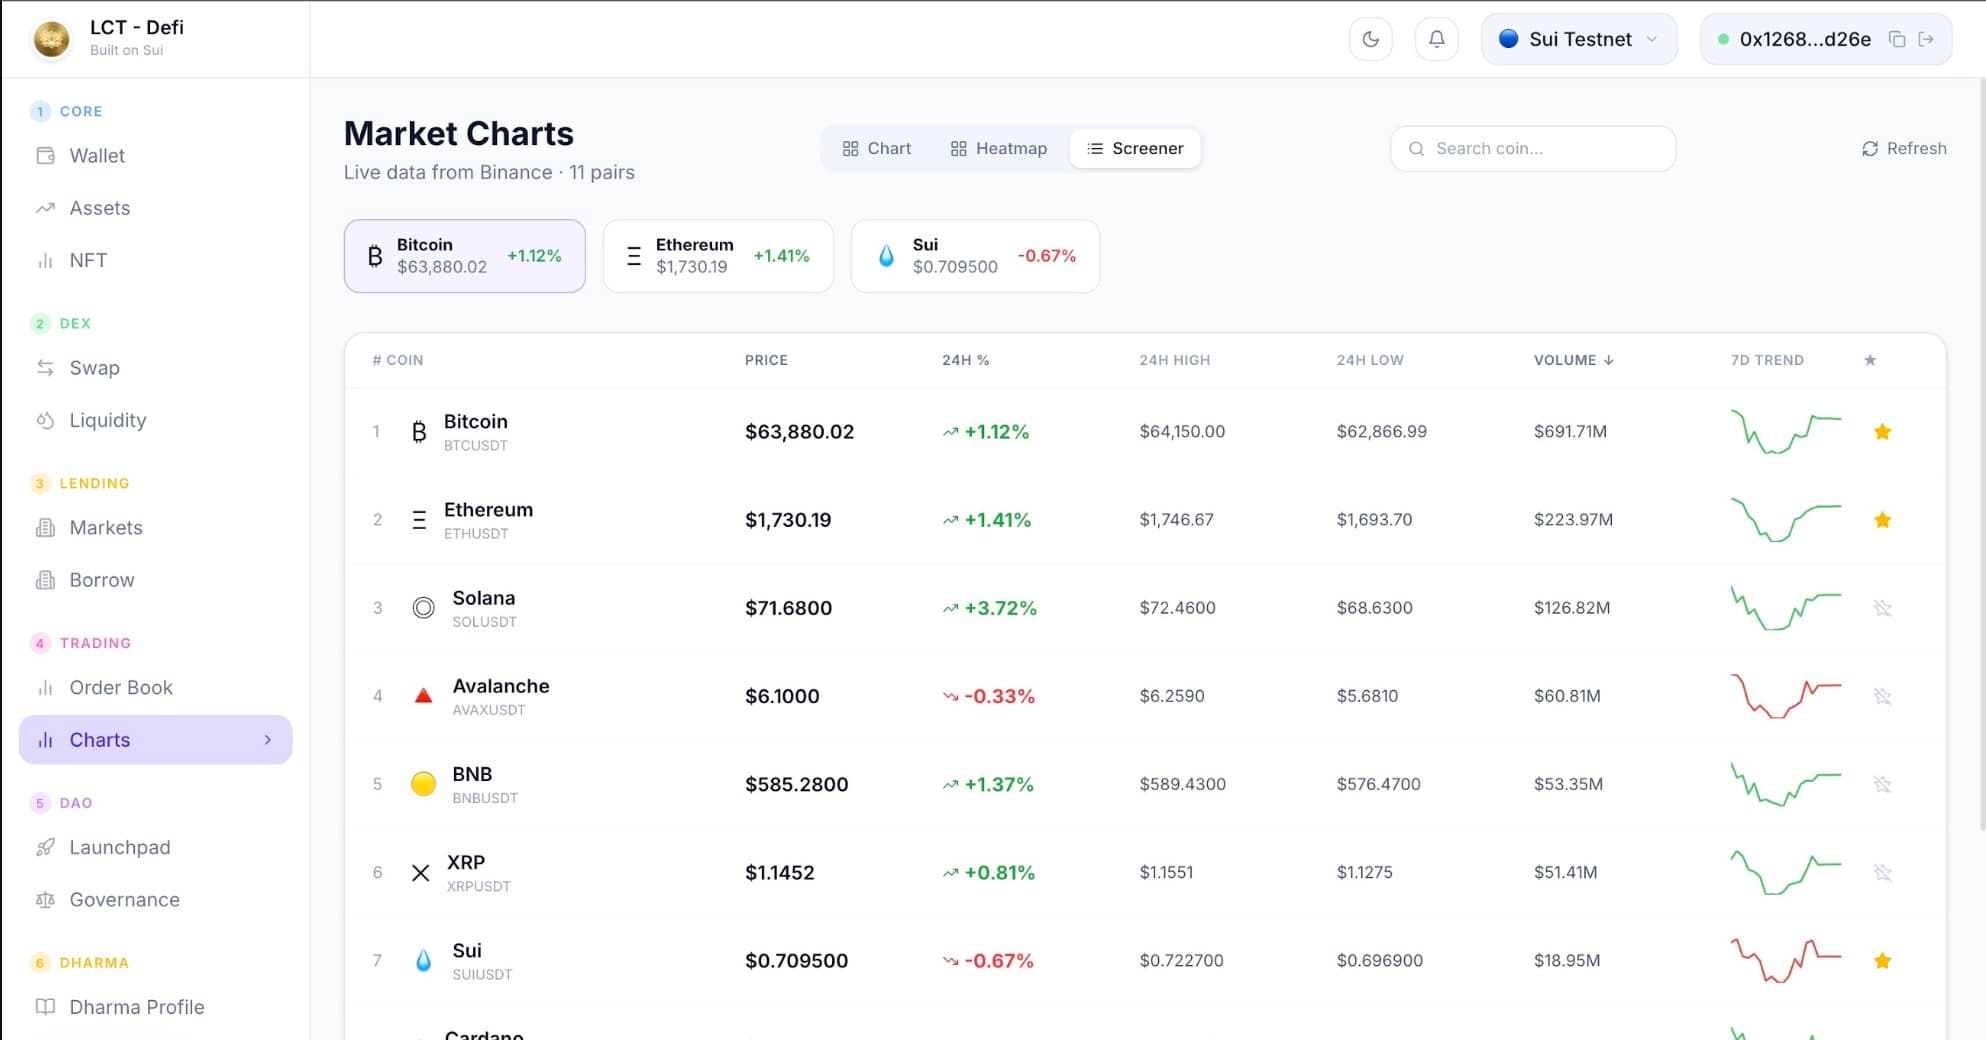
Task: Open notifications bell icon
Action: point(1436,39)
